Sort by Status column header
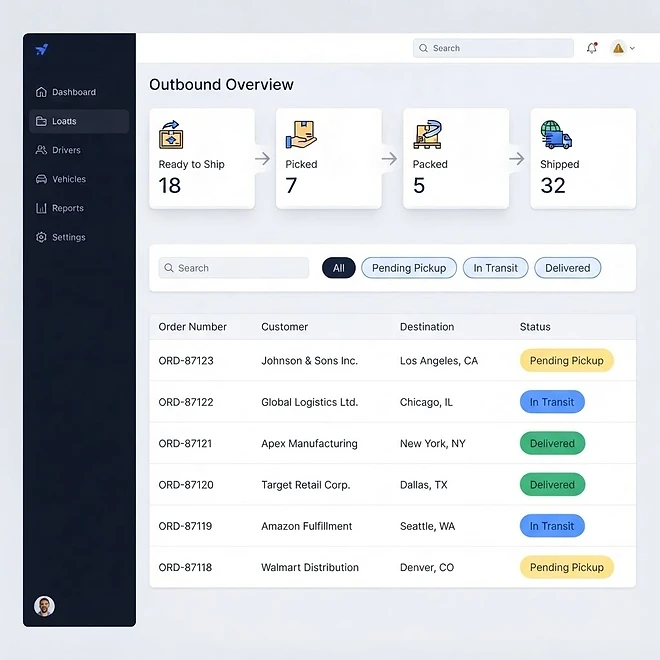 point(535,327)
